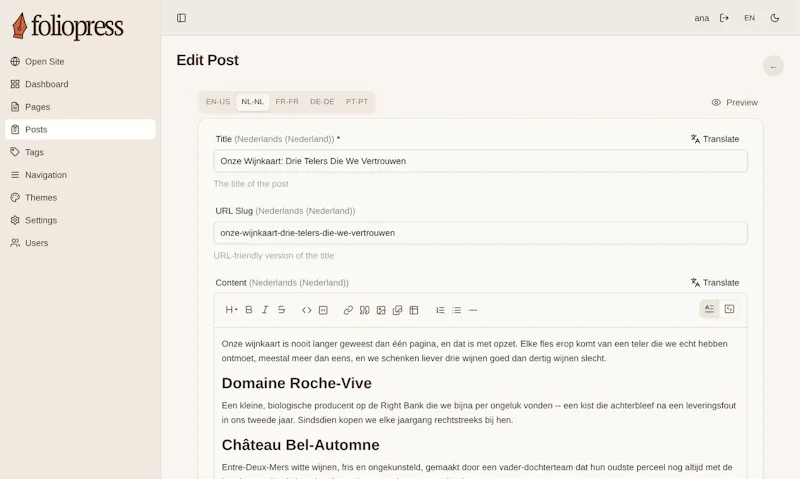Open the Heading dropdown in editor toolbar
Screen dimensions: 800x479
[x=231, y=310]
